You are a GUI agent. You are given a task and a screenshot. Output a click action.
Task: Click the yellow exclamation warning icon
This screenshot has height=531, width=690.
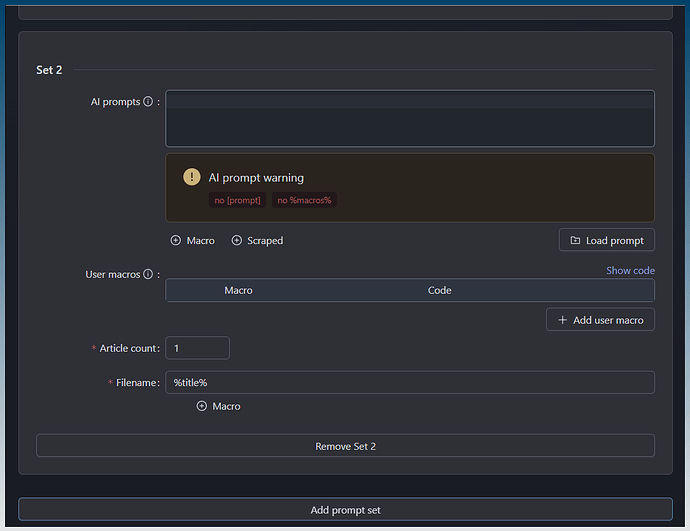(x=192, y=177)
